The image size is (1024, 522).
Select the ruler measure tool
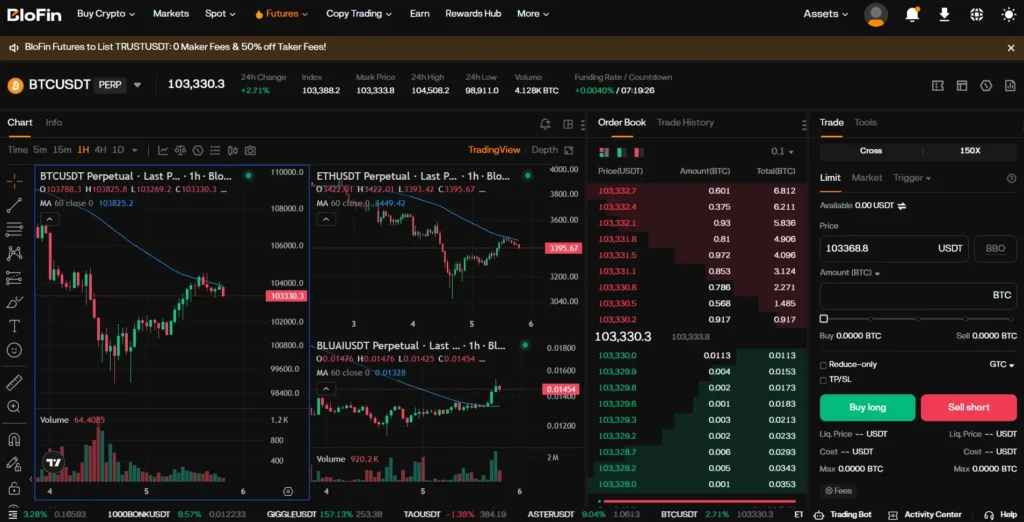point(14,382)
